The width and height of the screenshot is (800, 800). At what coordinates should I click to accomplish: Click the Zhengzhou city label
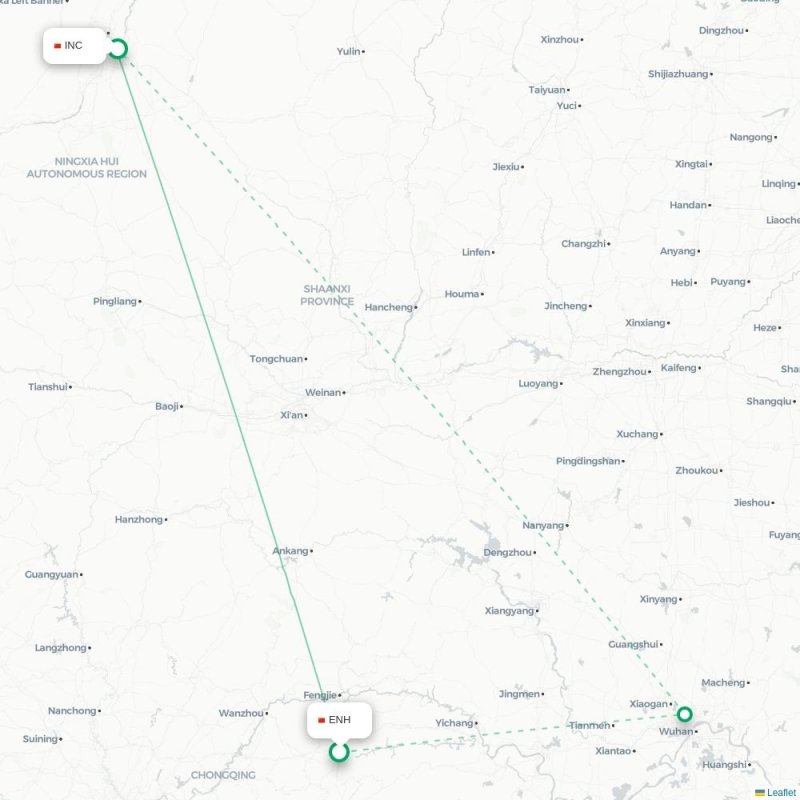[x=621, y=372]
